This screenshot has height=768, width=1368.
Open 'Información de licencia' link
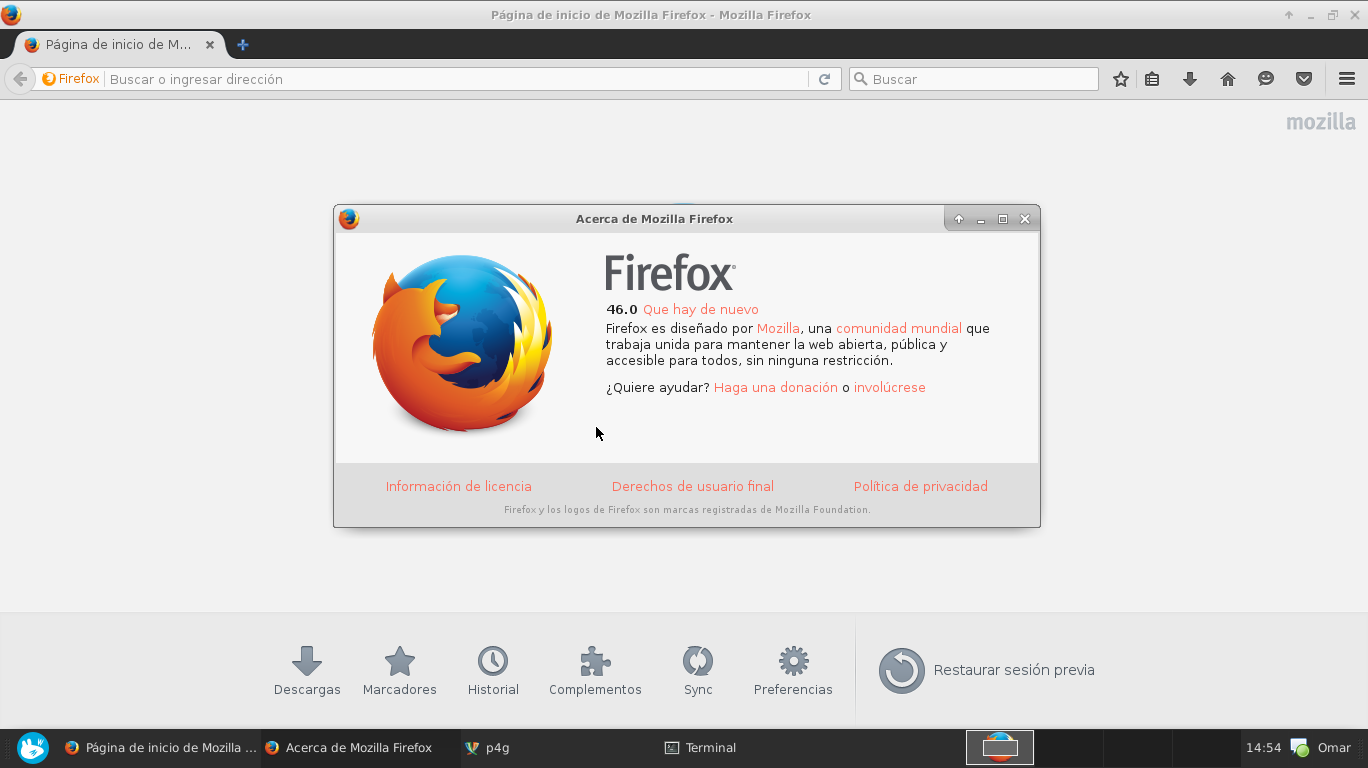pyautogui.click(x=459, y=487)
